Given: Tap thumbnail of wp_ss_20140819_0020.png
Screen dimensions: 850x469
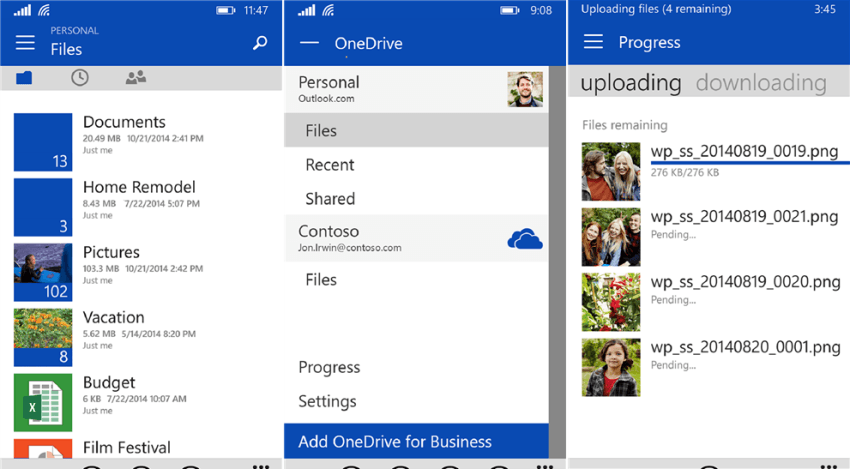Looking at the screenshot, I should pyautogui.click(x=611, y=302).
